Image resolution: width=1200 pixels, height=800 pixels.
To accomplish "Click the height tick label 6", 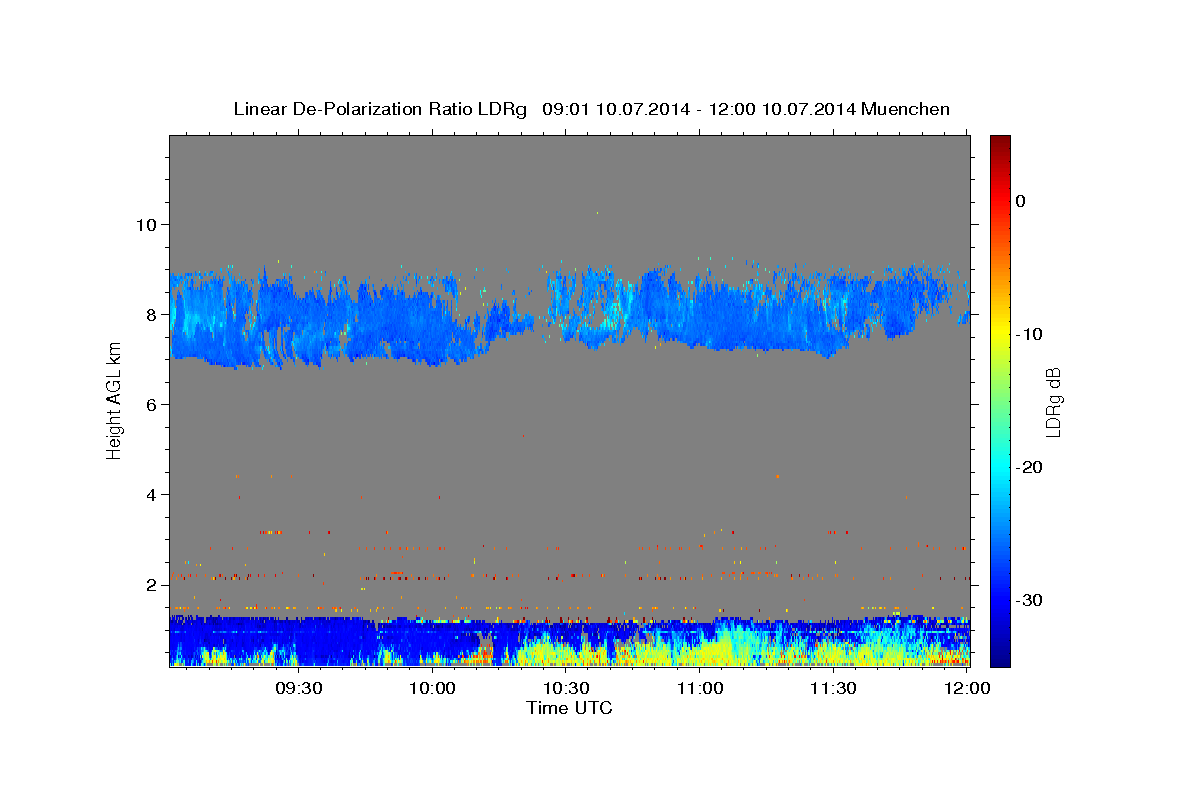I will pyautogui.click(x=151, y=404).
